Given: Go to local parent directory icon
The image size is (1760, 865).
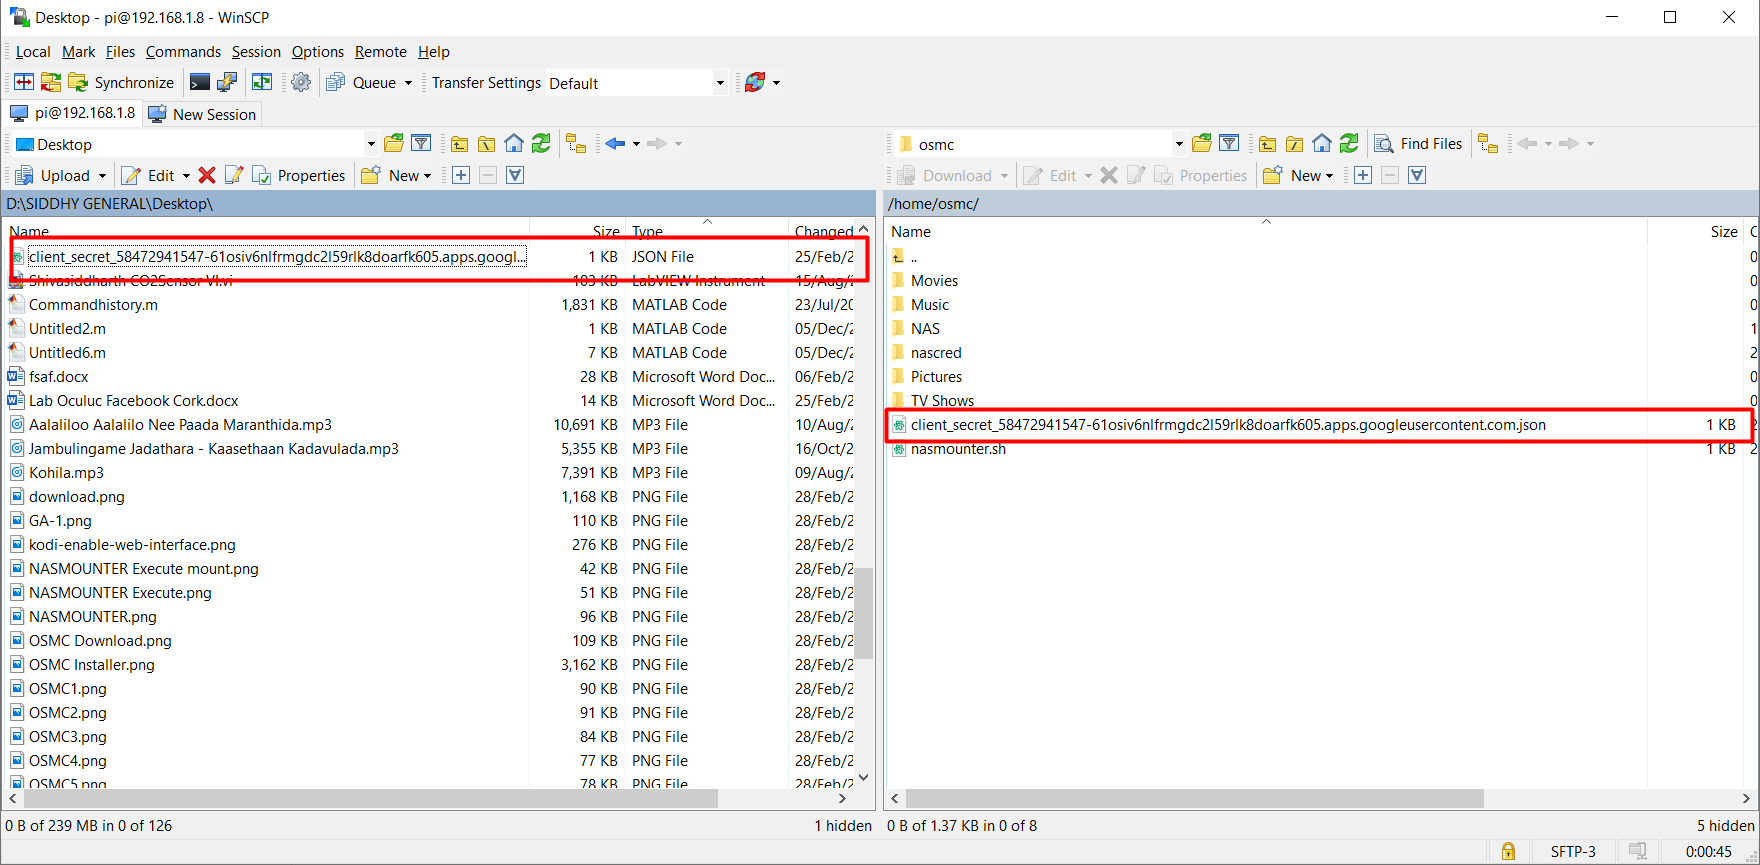Looking at the screenshot, I should tap(459, 144).
